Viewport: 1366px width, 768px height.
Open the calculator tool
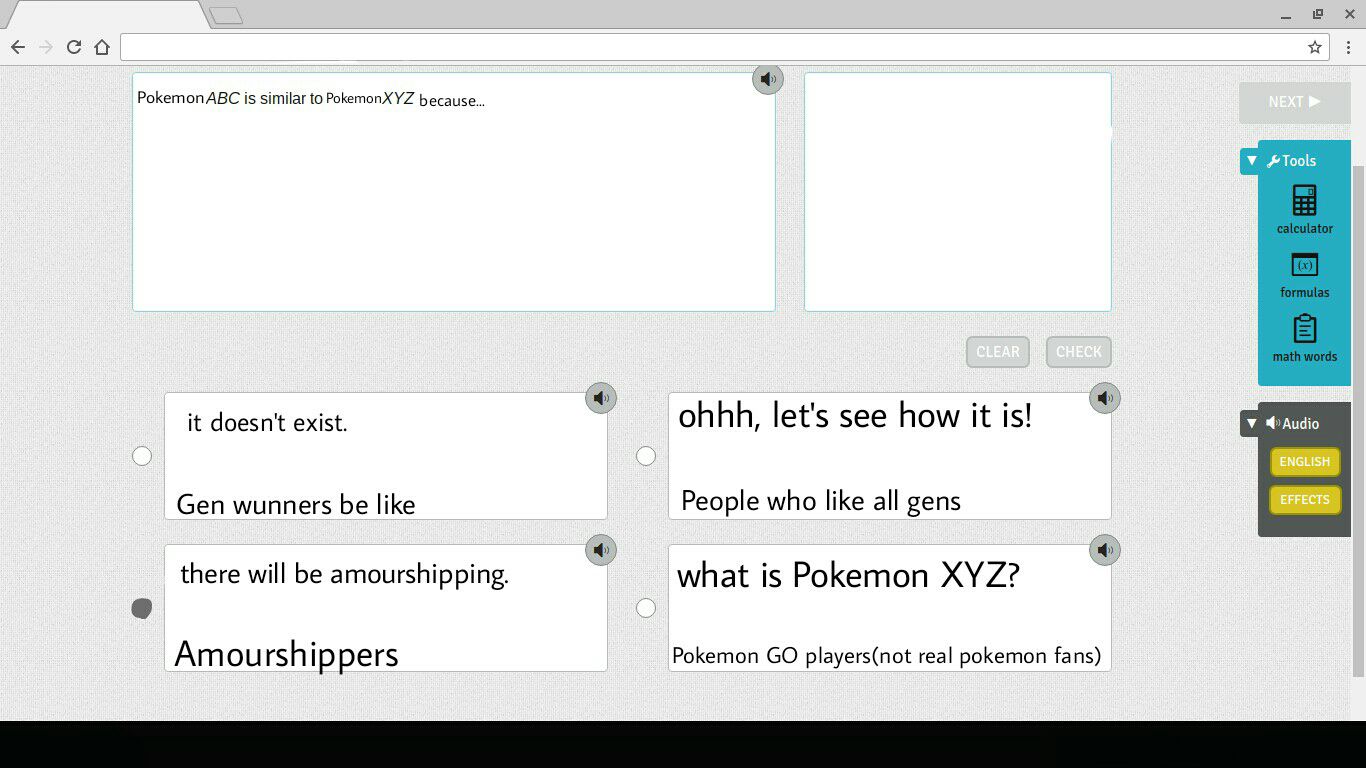(1305, 210)
